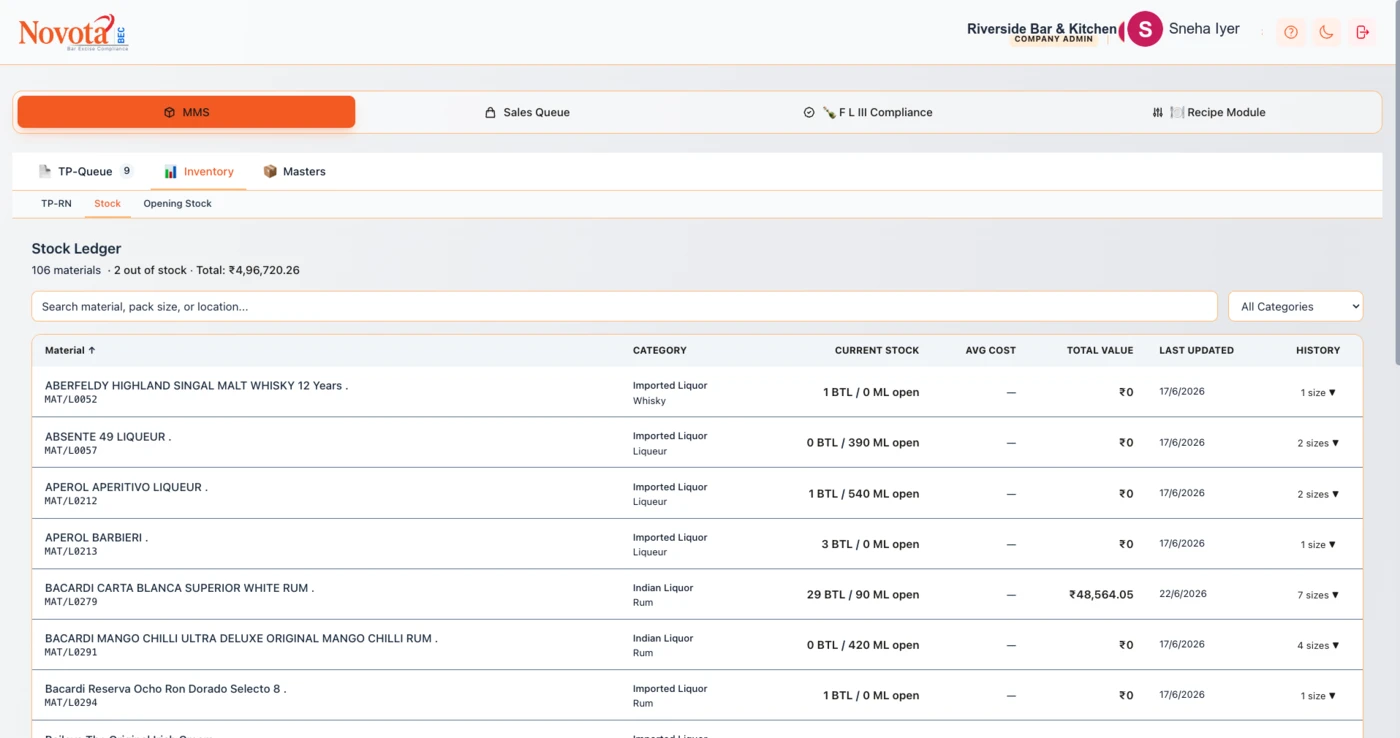Click the TP-Queue count badge 9
Screen dimensions: 1400x738
coord(127,171)
